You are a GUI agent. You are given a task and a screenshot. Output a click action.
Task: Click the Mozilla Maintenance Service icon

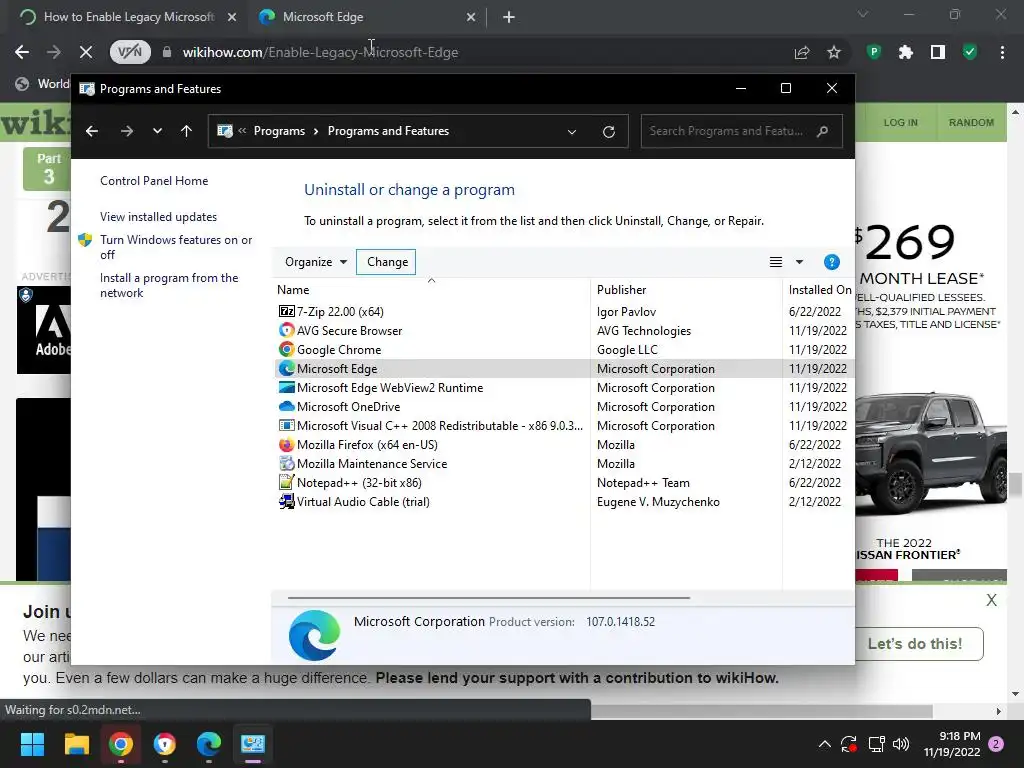click(x=287, y=464)
